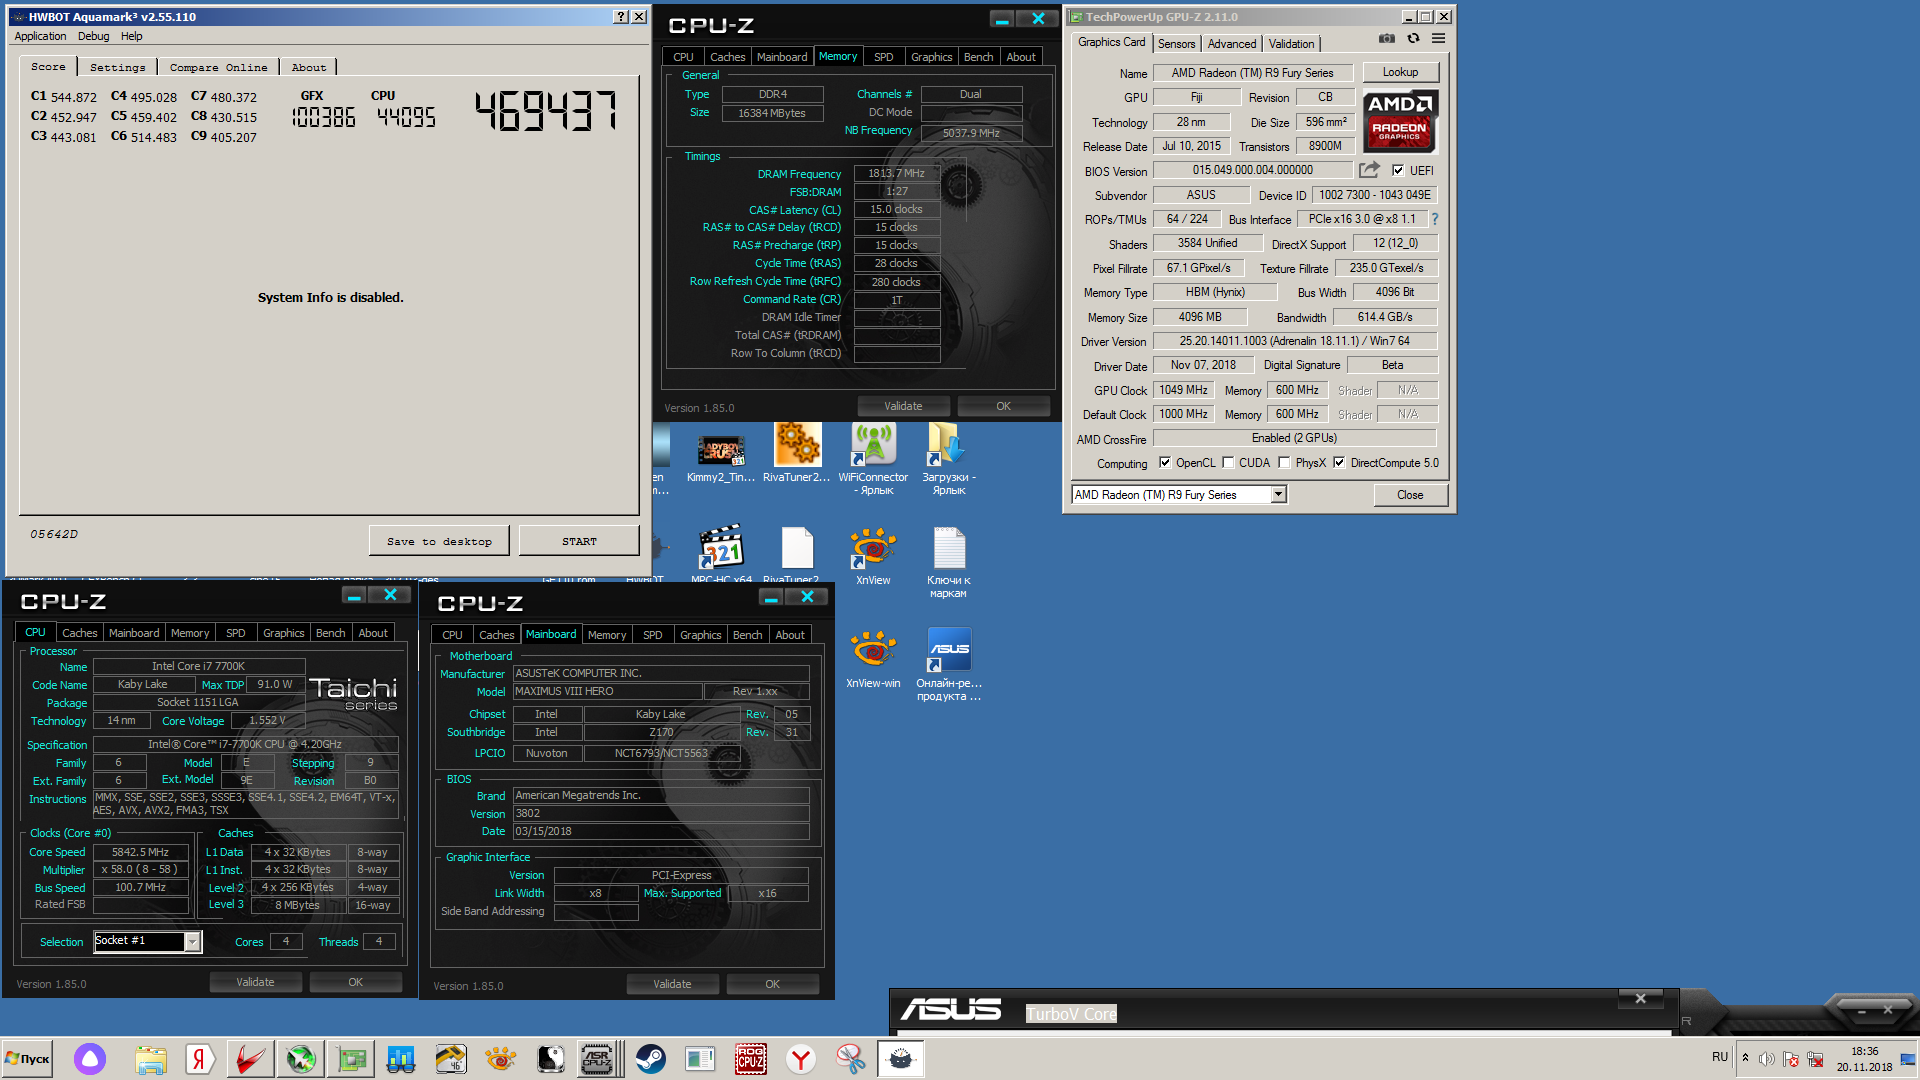Open the Application menu in HWBOT Aquamark

click(x=40, y=36)
